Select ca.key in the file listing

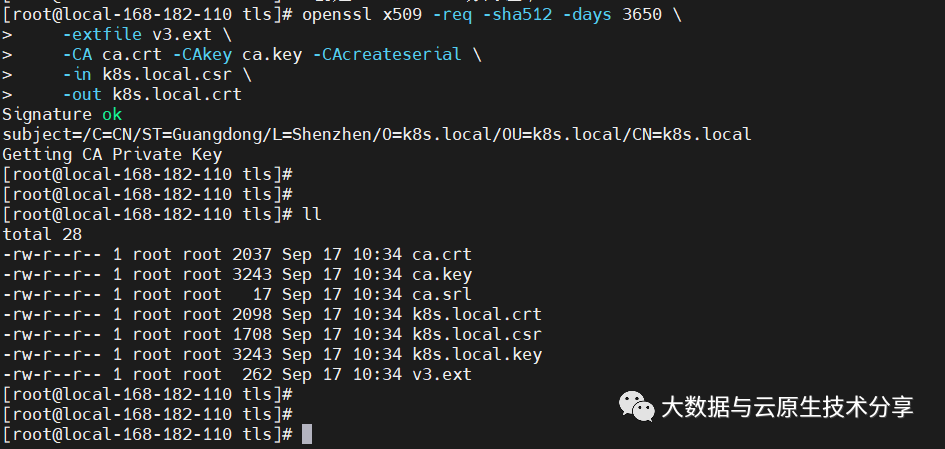(x=441, y=274)
